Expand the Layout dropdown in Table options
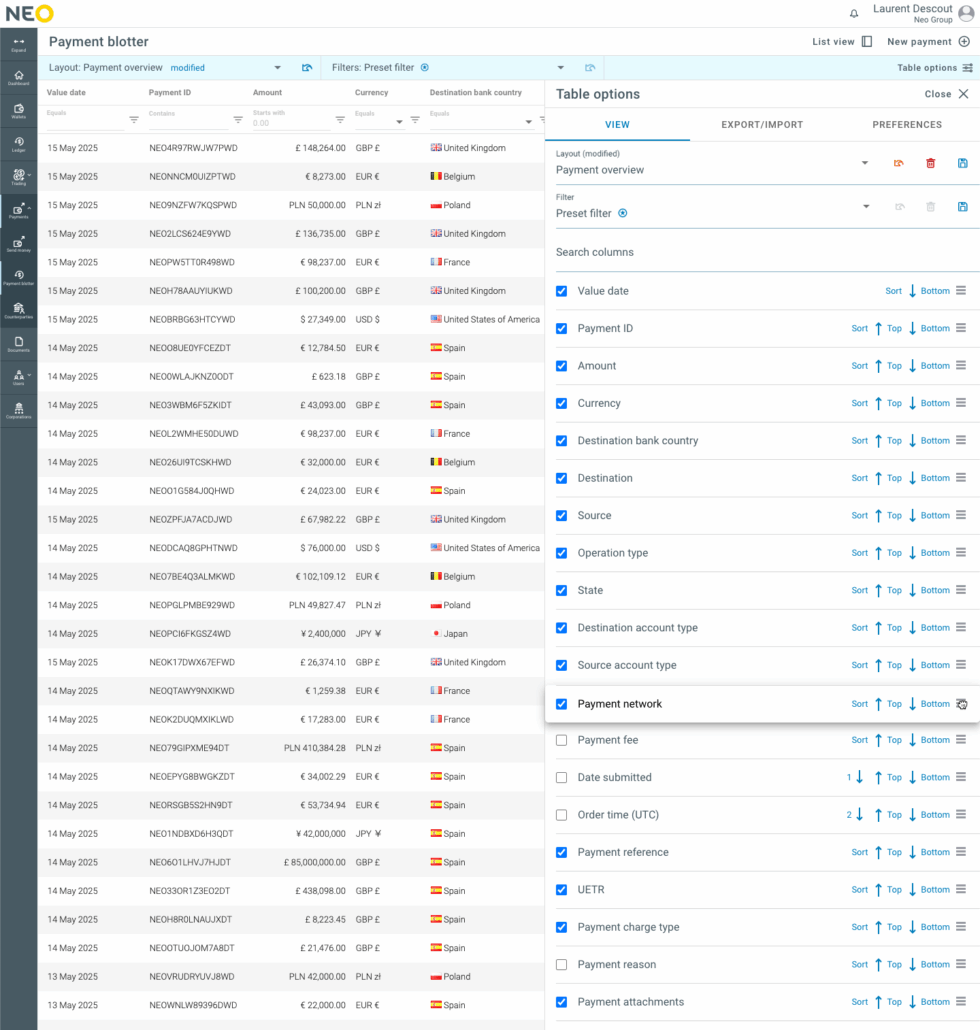The height and width of the screenshot is (1030, 980). point(865,164)
